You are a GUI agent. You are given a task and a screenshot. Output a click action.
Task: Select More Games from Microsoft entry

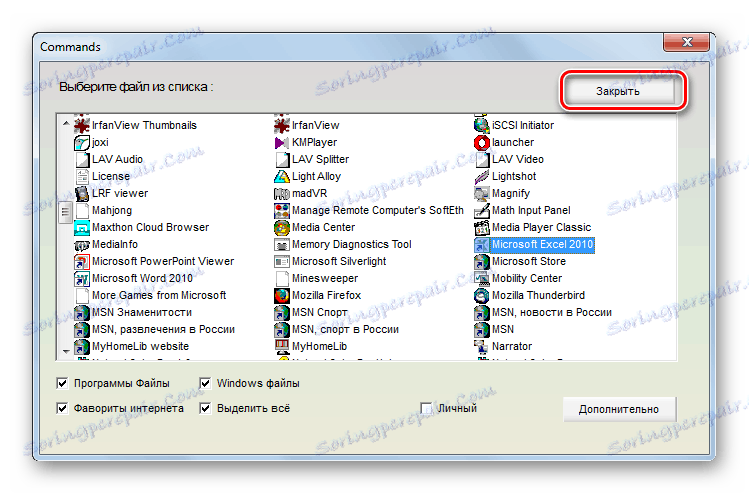pos(159,295)
